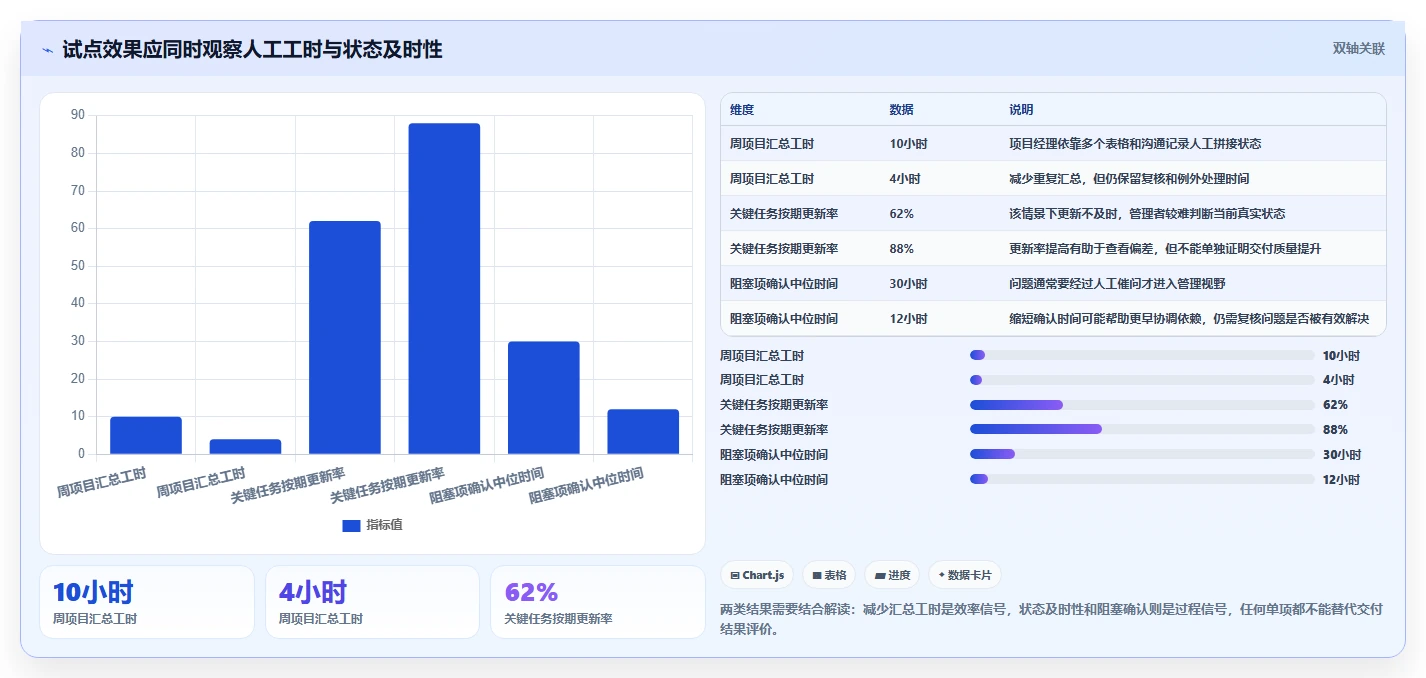Screen dimensions: 1426x678
Task: Click the 双轴关联 label in header
Action: tap(1359, 48)
